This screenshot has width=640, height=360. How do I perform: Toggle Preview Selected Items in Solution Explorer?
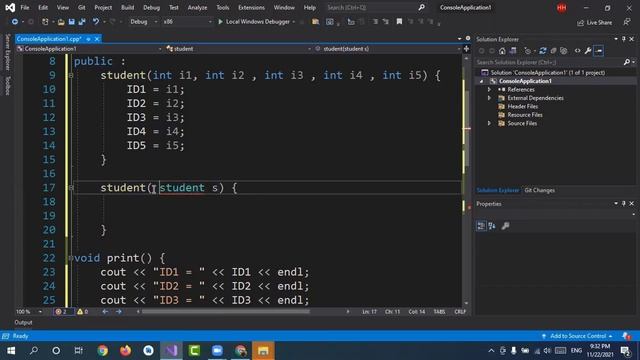[599, 51]
